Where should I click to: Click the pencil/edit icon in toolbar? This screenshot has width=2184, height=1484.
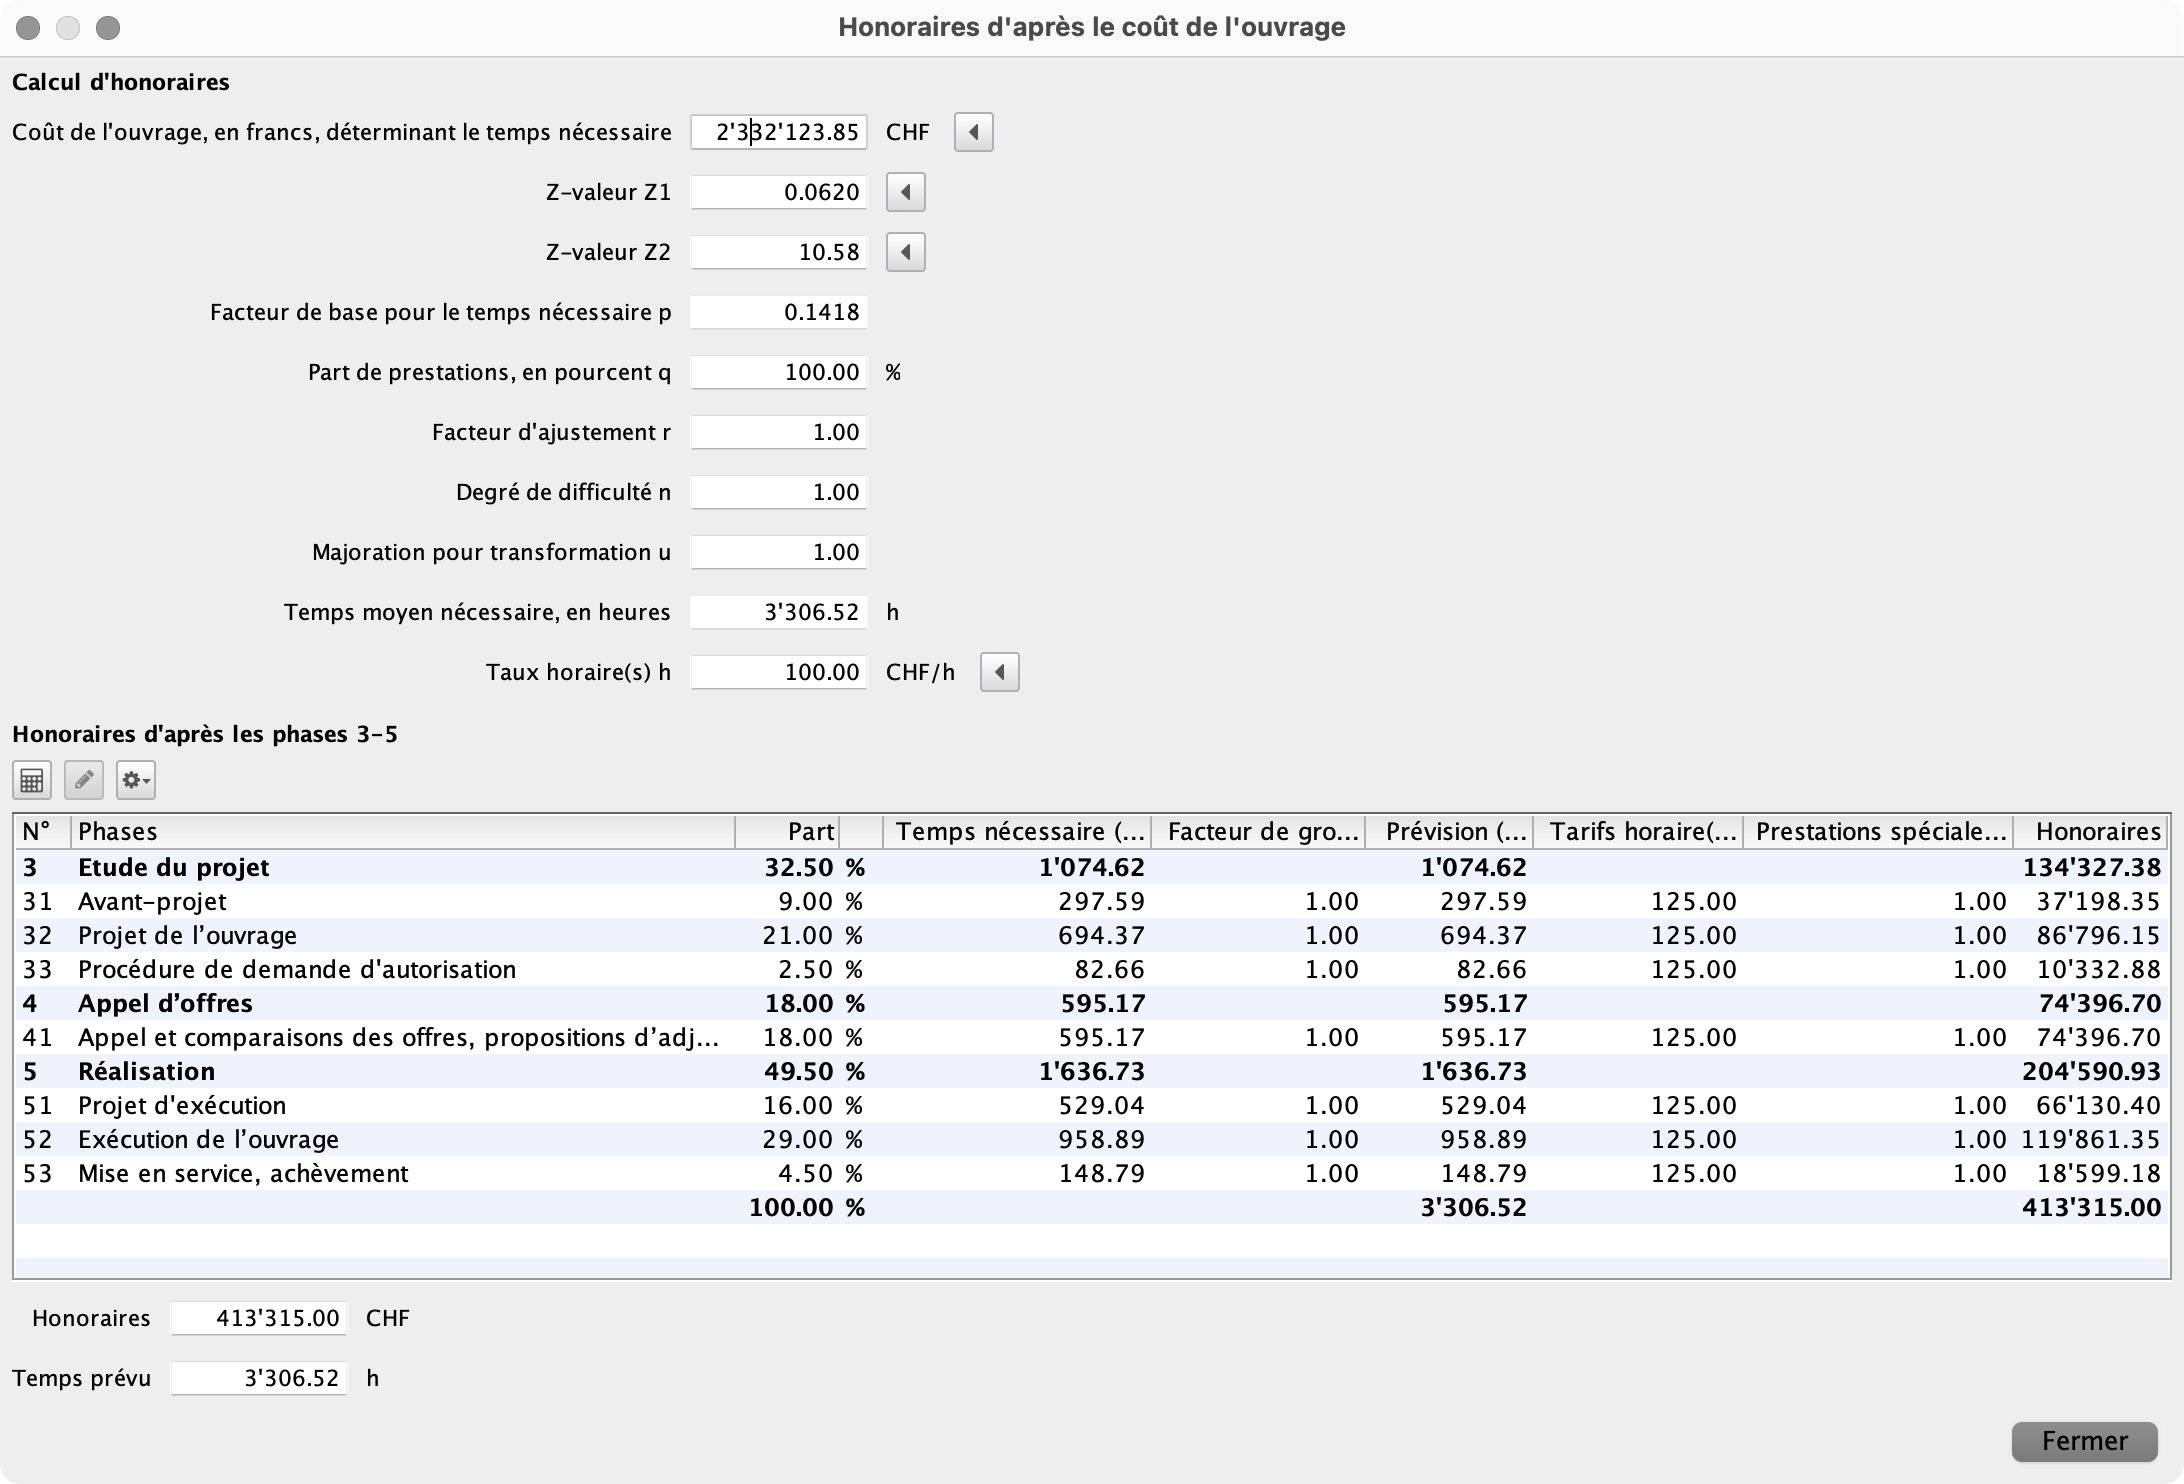pos(83,778)
